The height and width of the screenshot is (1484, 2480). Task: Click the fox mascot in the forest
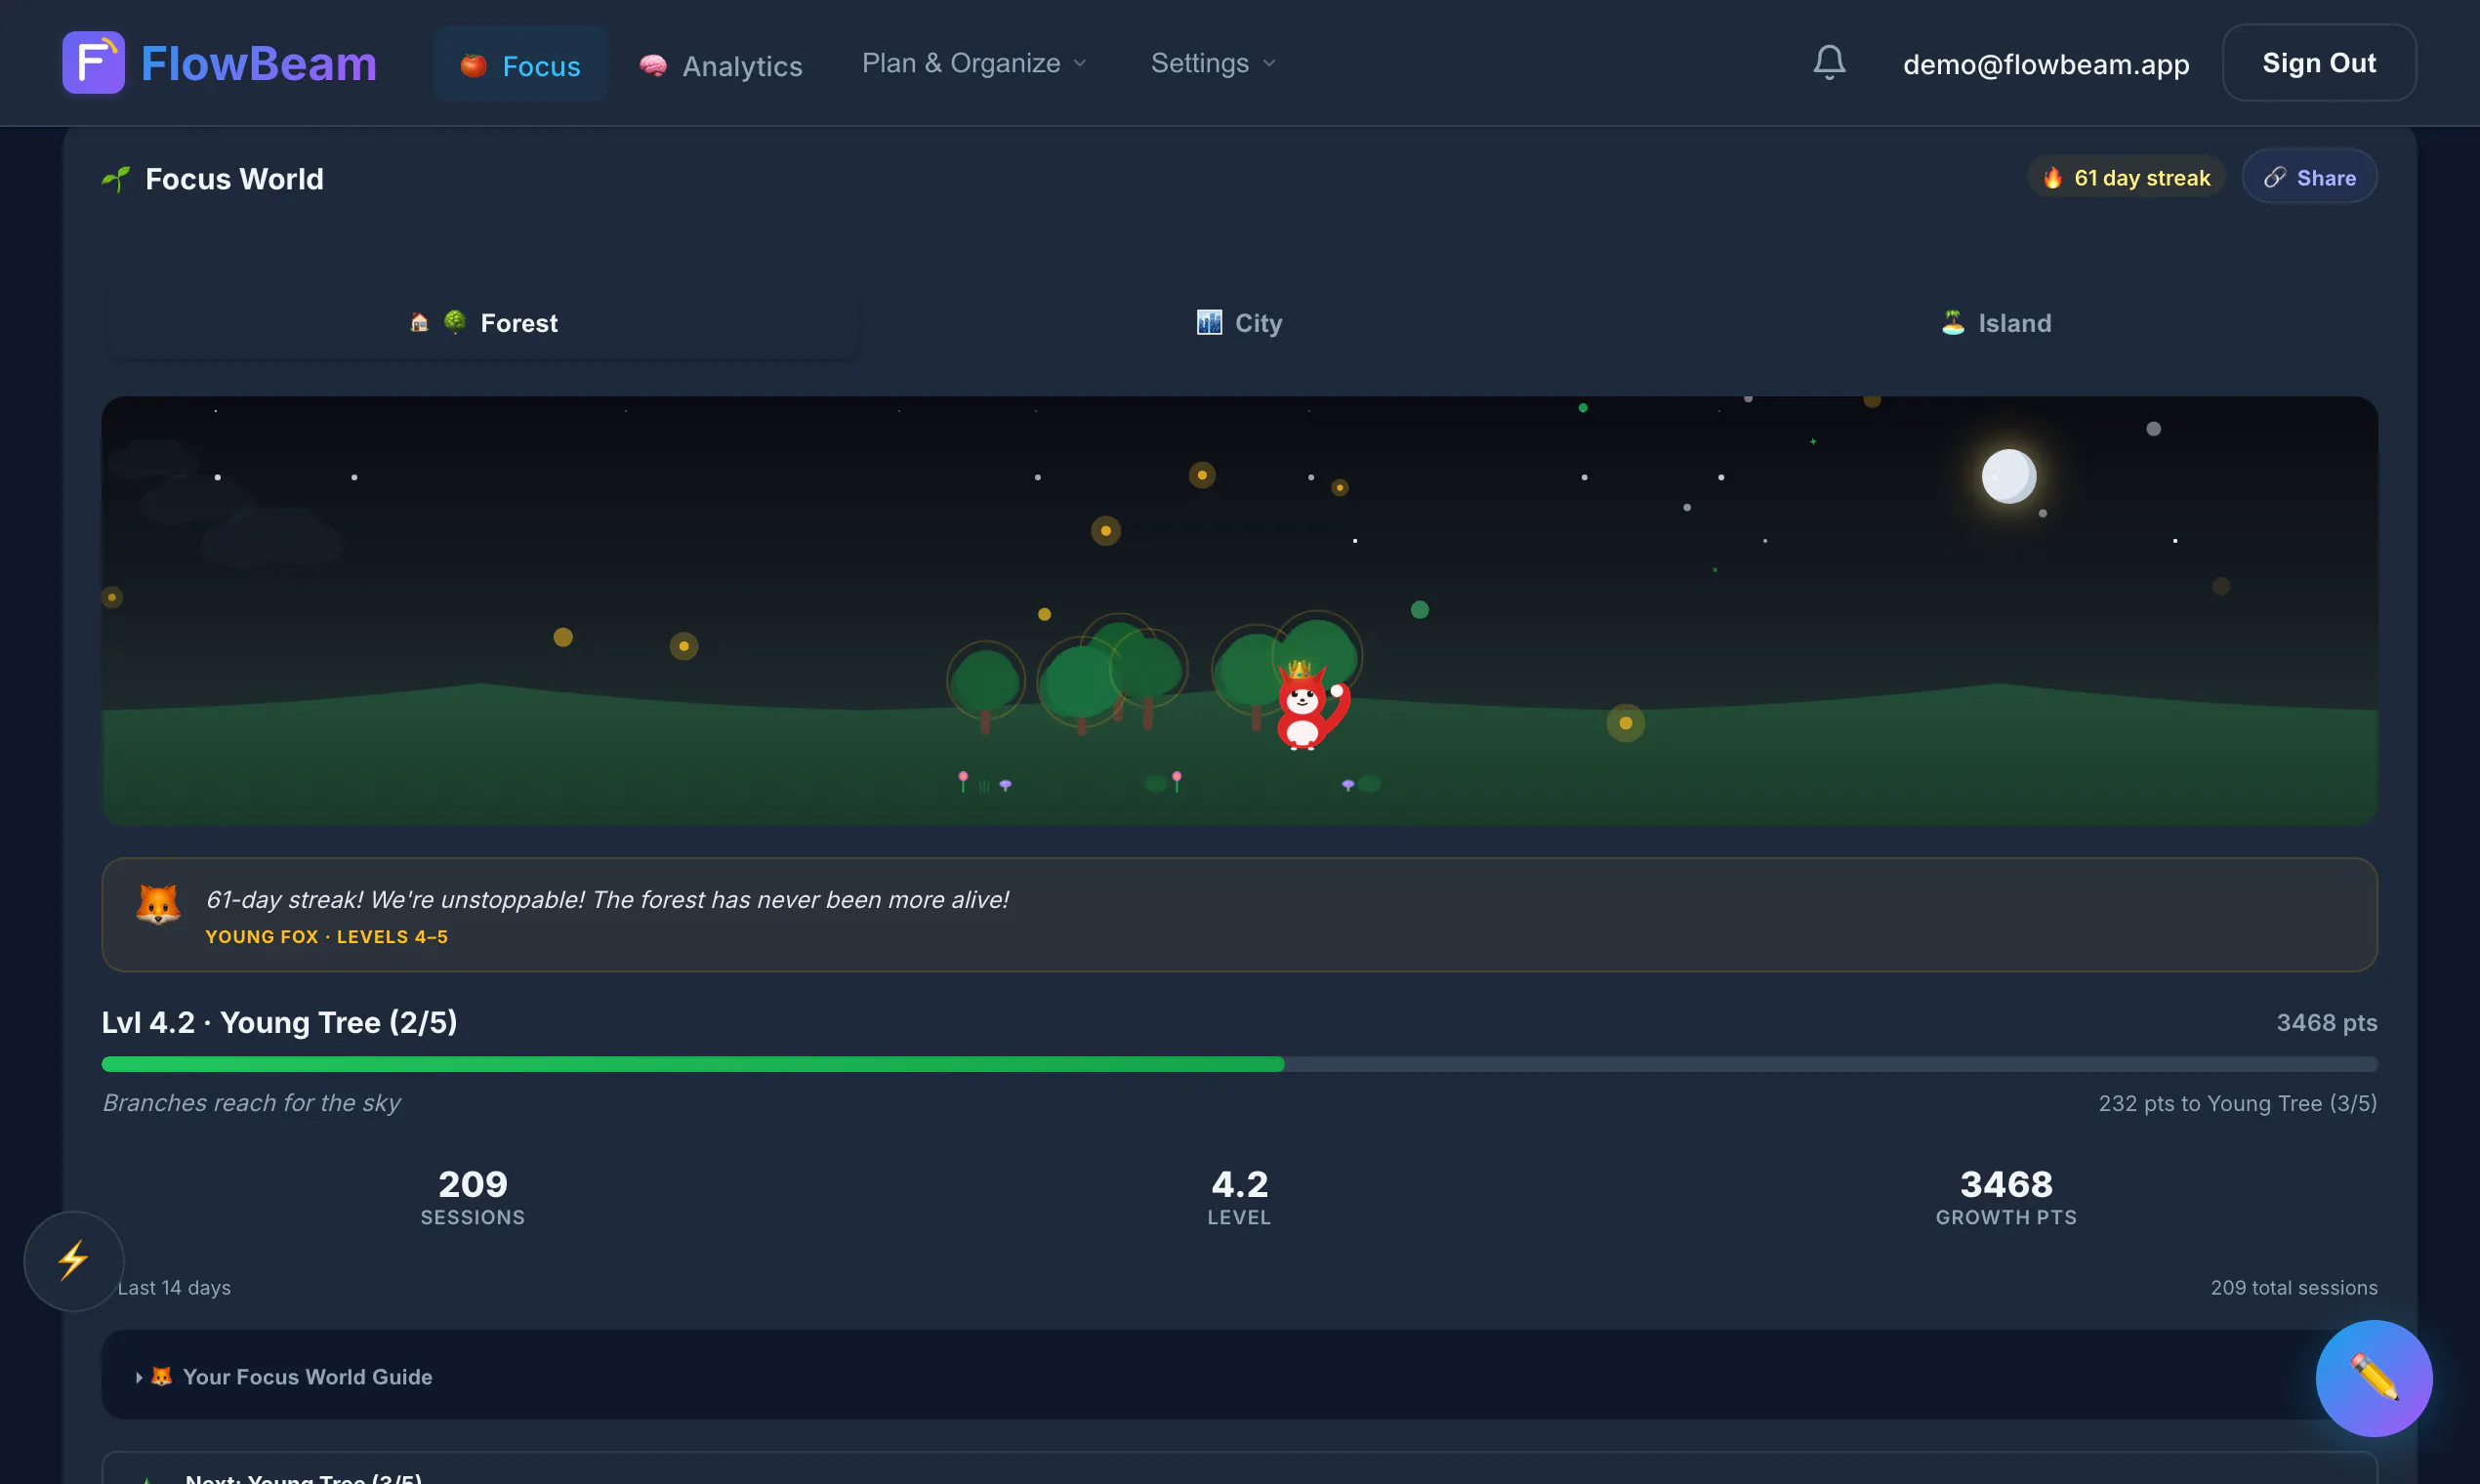pyautogui.click(x=1310, y=705)
